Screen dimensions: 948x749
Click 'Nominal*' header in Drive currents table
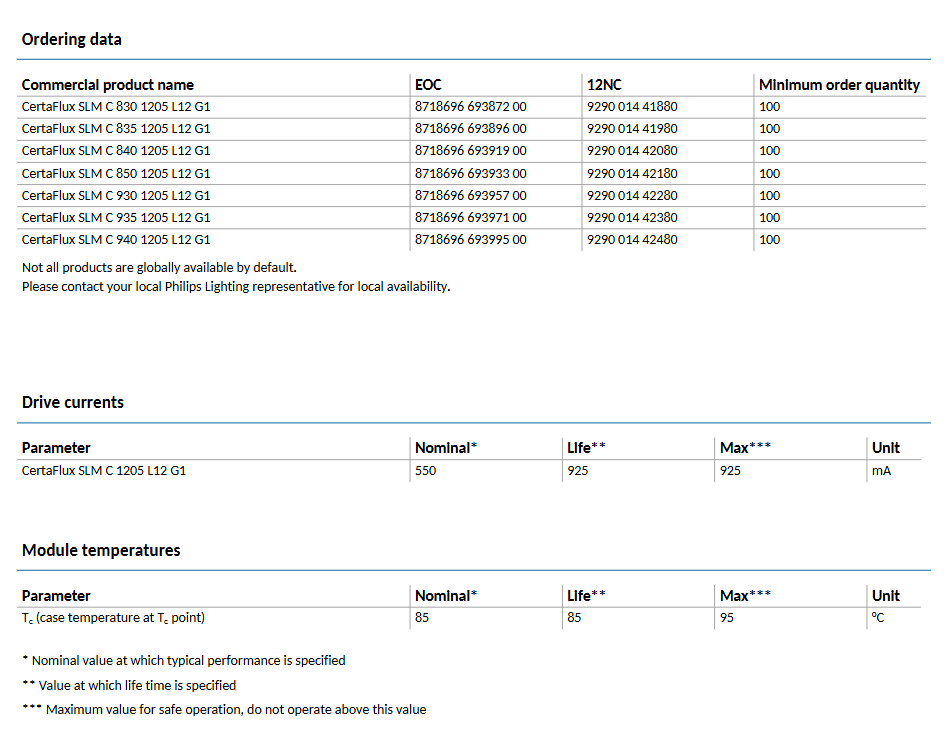click(446, 448)
